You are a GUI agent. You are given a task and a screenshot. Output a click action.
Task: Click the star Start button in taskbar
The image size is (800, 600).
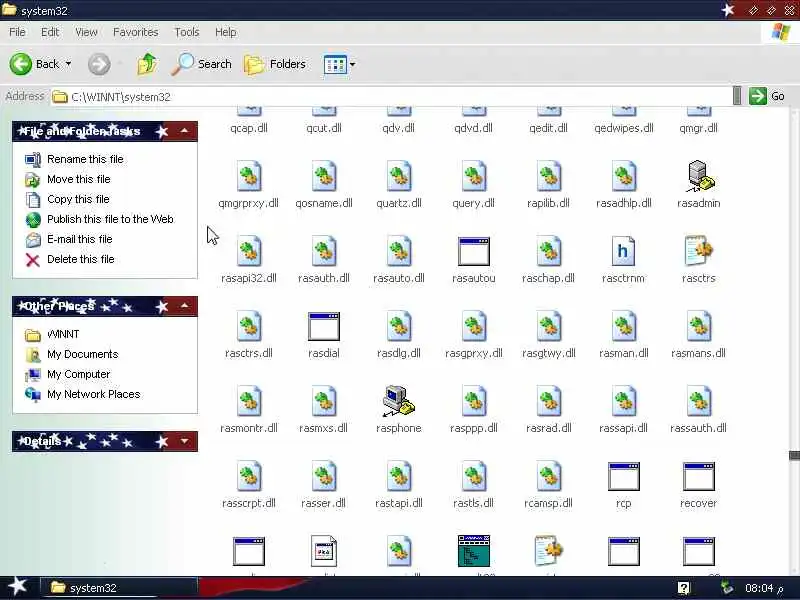[x=17, y=586]
